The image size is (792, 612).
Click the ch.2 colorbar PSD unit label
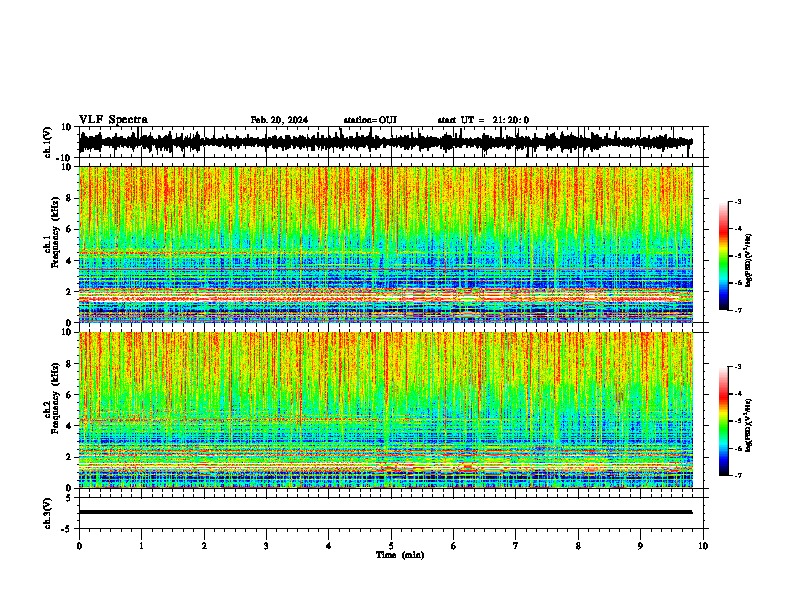tap(749, 425)
